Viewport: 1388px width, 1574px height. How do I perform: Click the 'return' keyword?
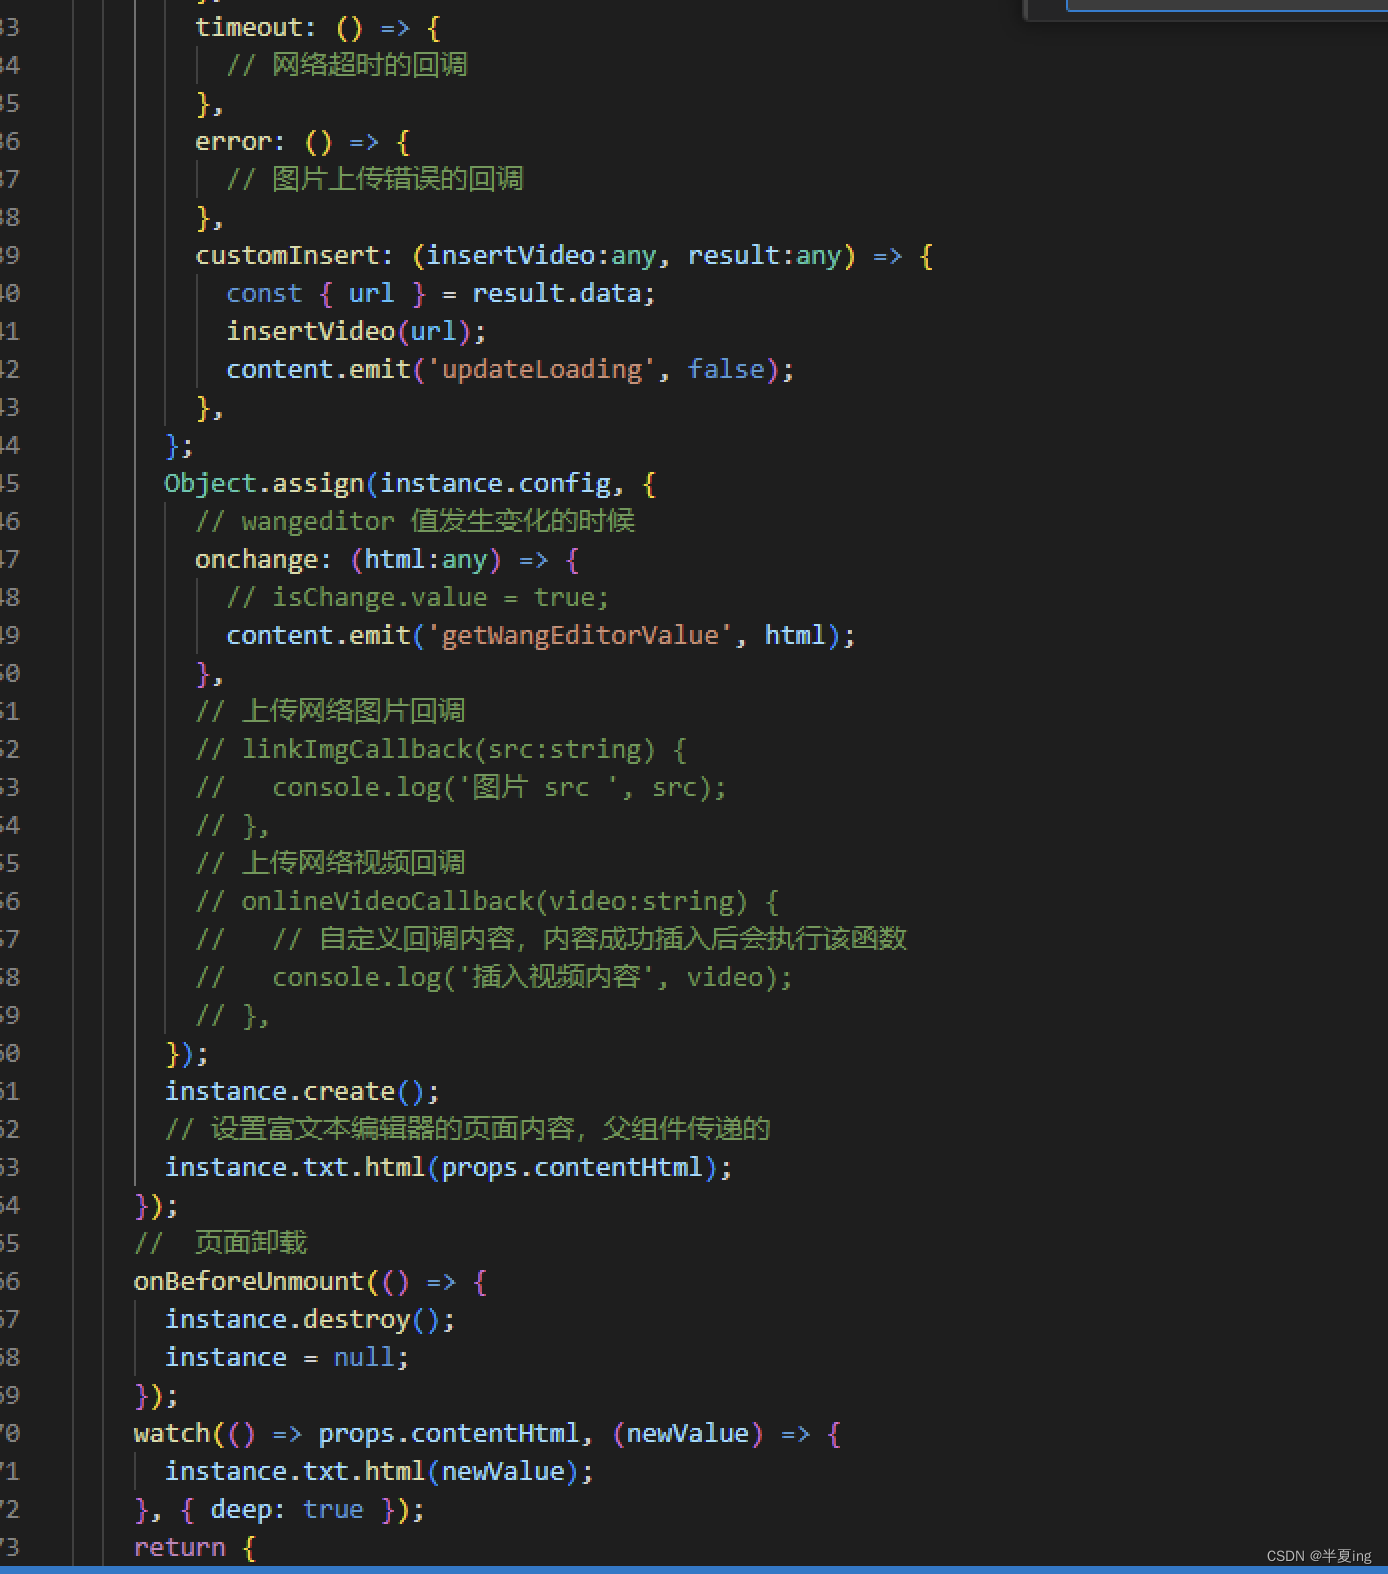(x=180, y=1547)
